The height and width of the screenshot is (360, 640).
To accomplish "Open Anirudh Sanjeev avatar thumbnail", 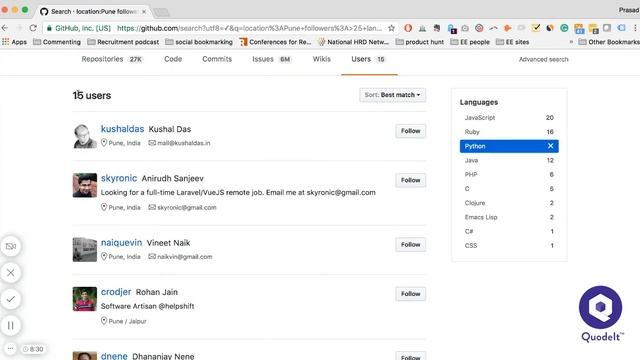I will point(84,185).
